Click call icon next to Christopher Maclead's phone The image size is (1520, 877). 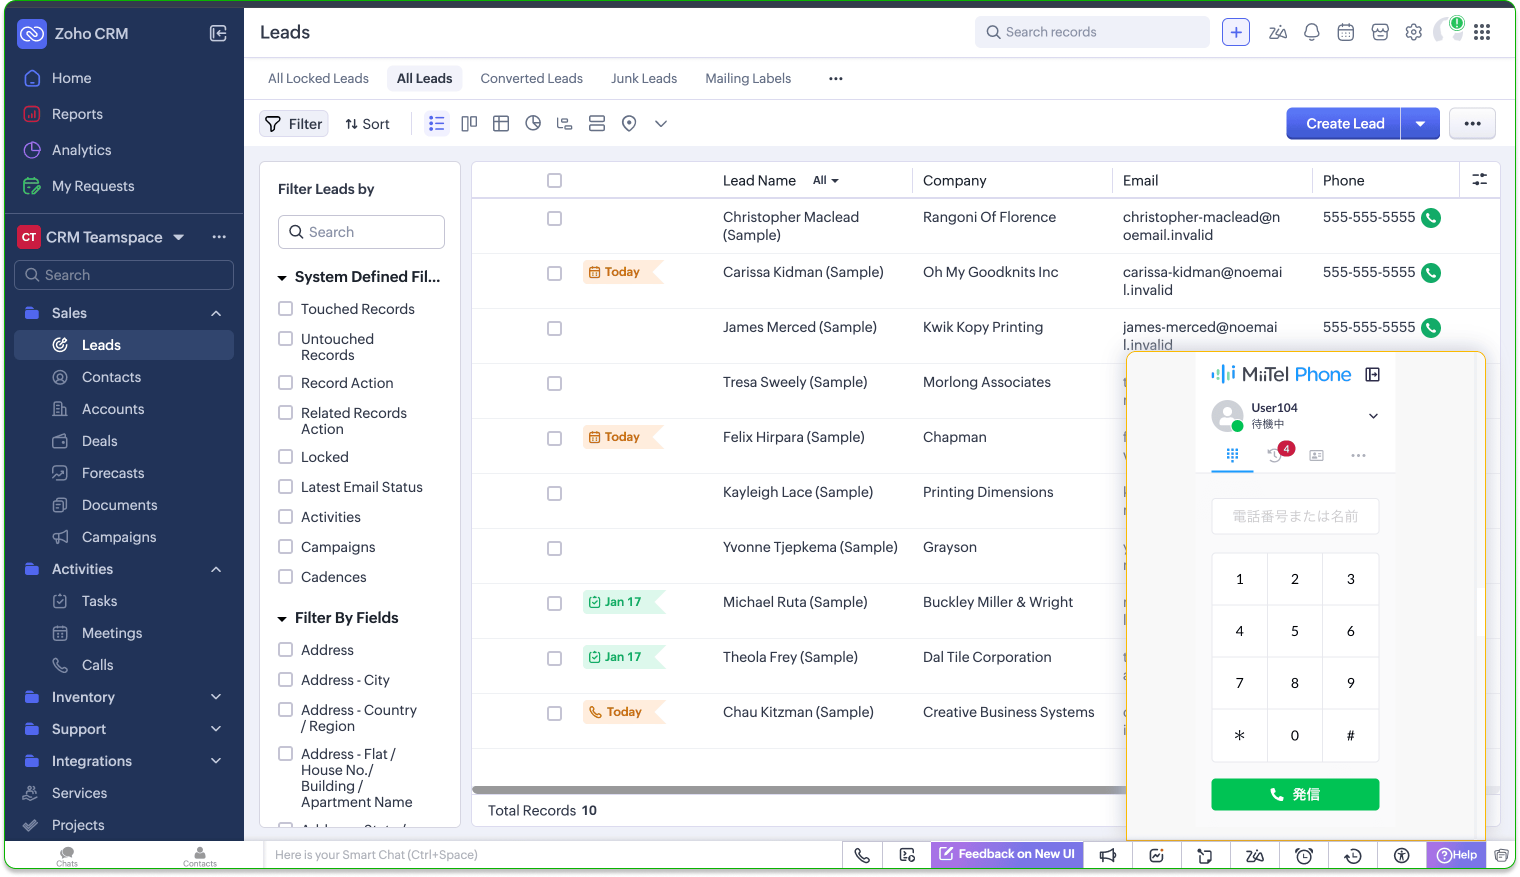point(1431,218)
